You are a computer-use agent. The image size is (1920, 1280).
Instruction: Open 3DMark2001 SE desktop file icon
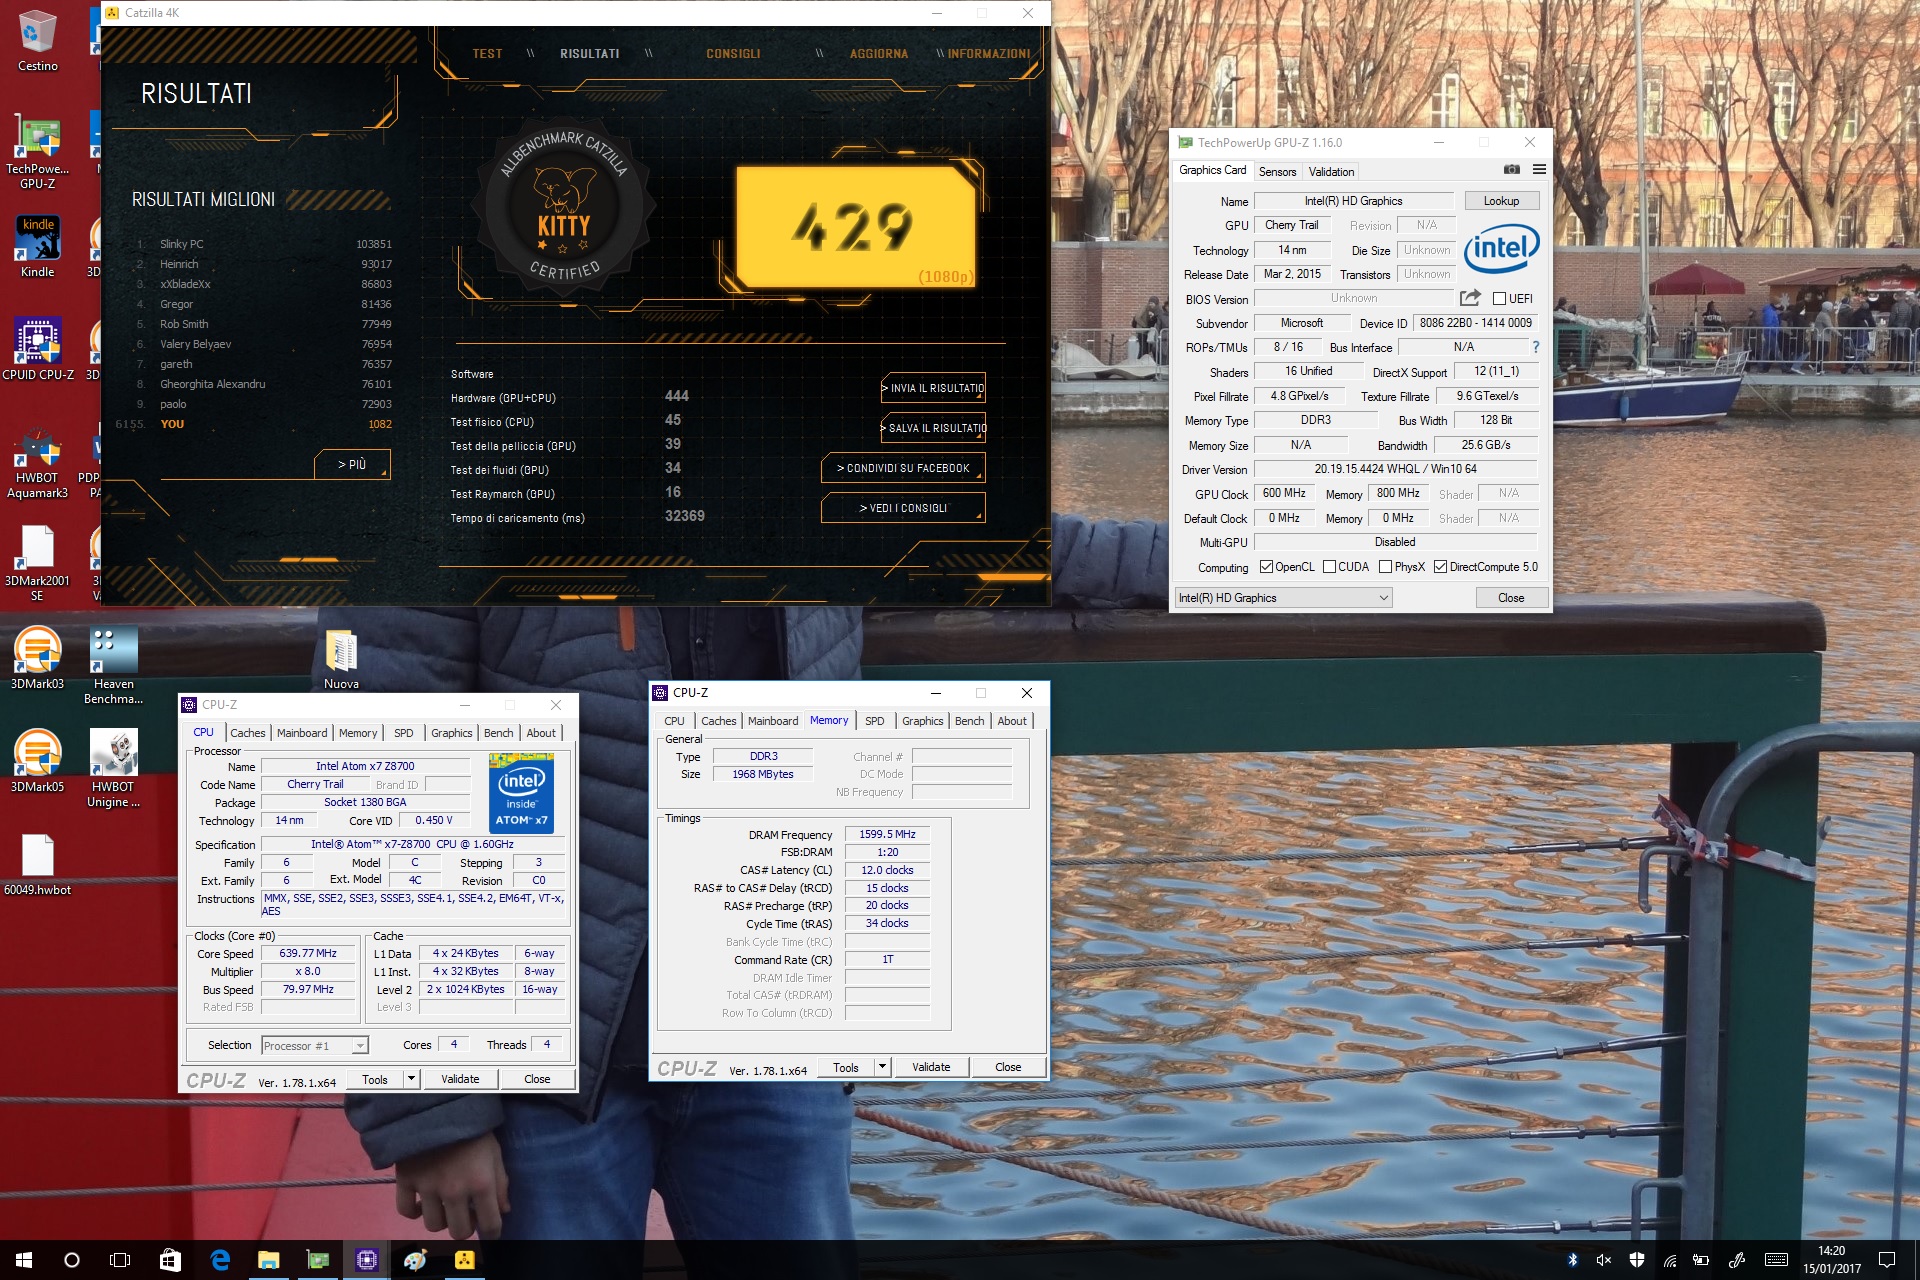point(38,563)
